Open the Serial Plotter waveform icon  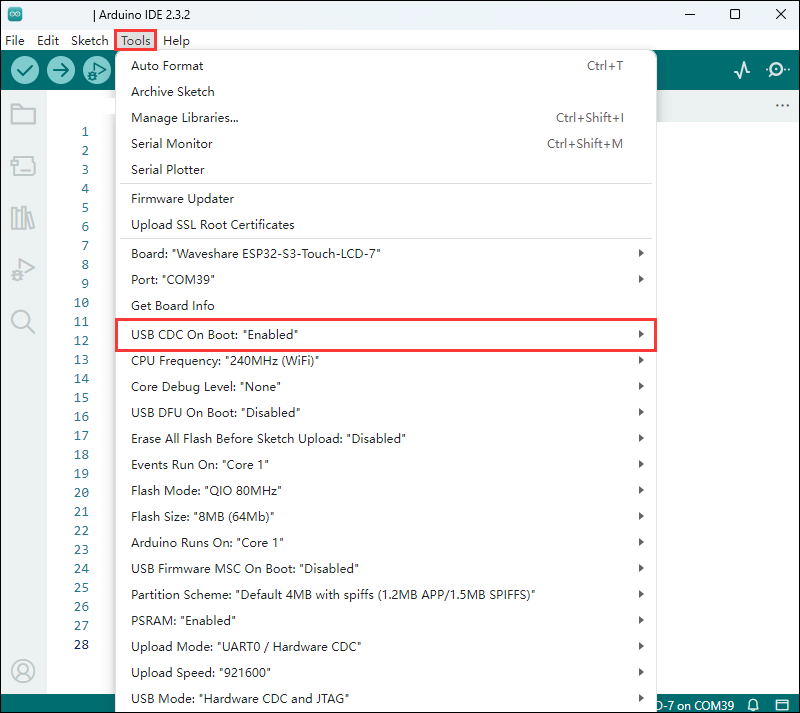coord(741,70)
